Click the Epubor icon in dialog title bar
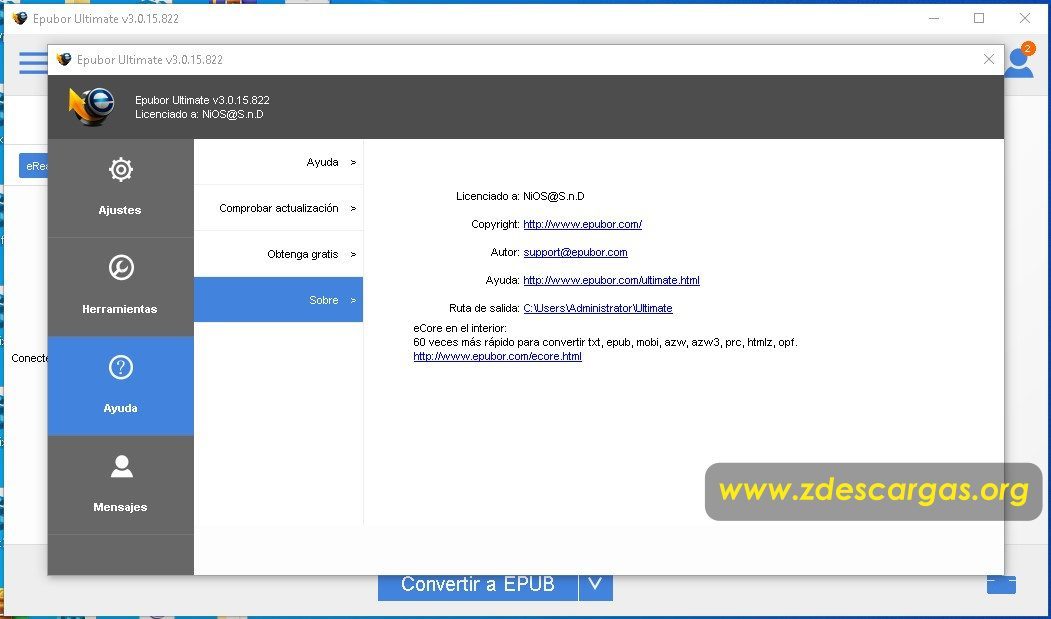 [64, 59]
